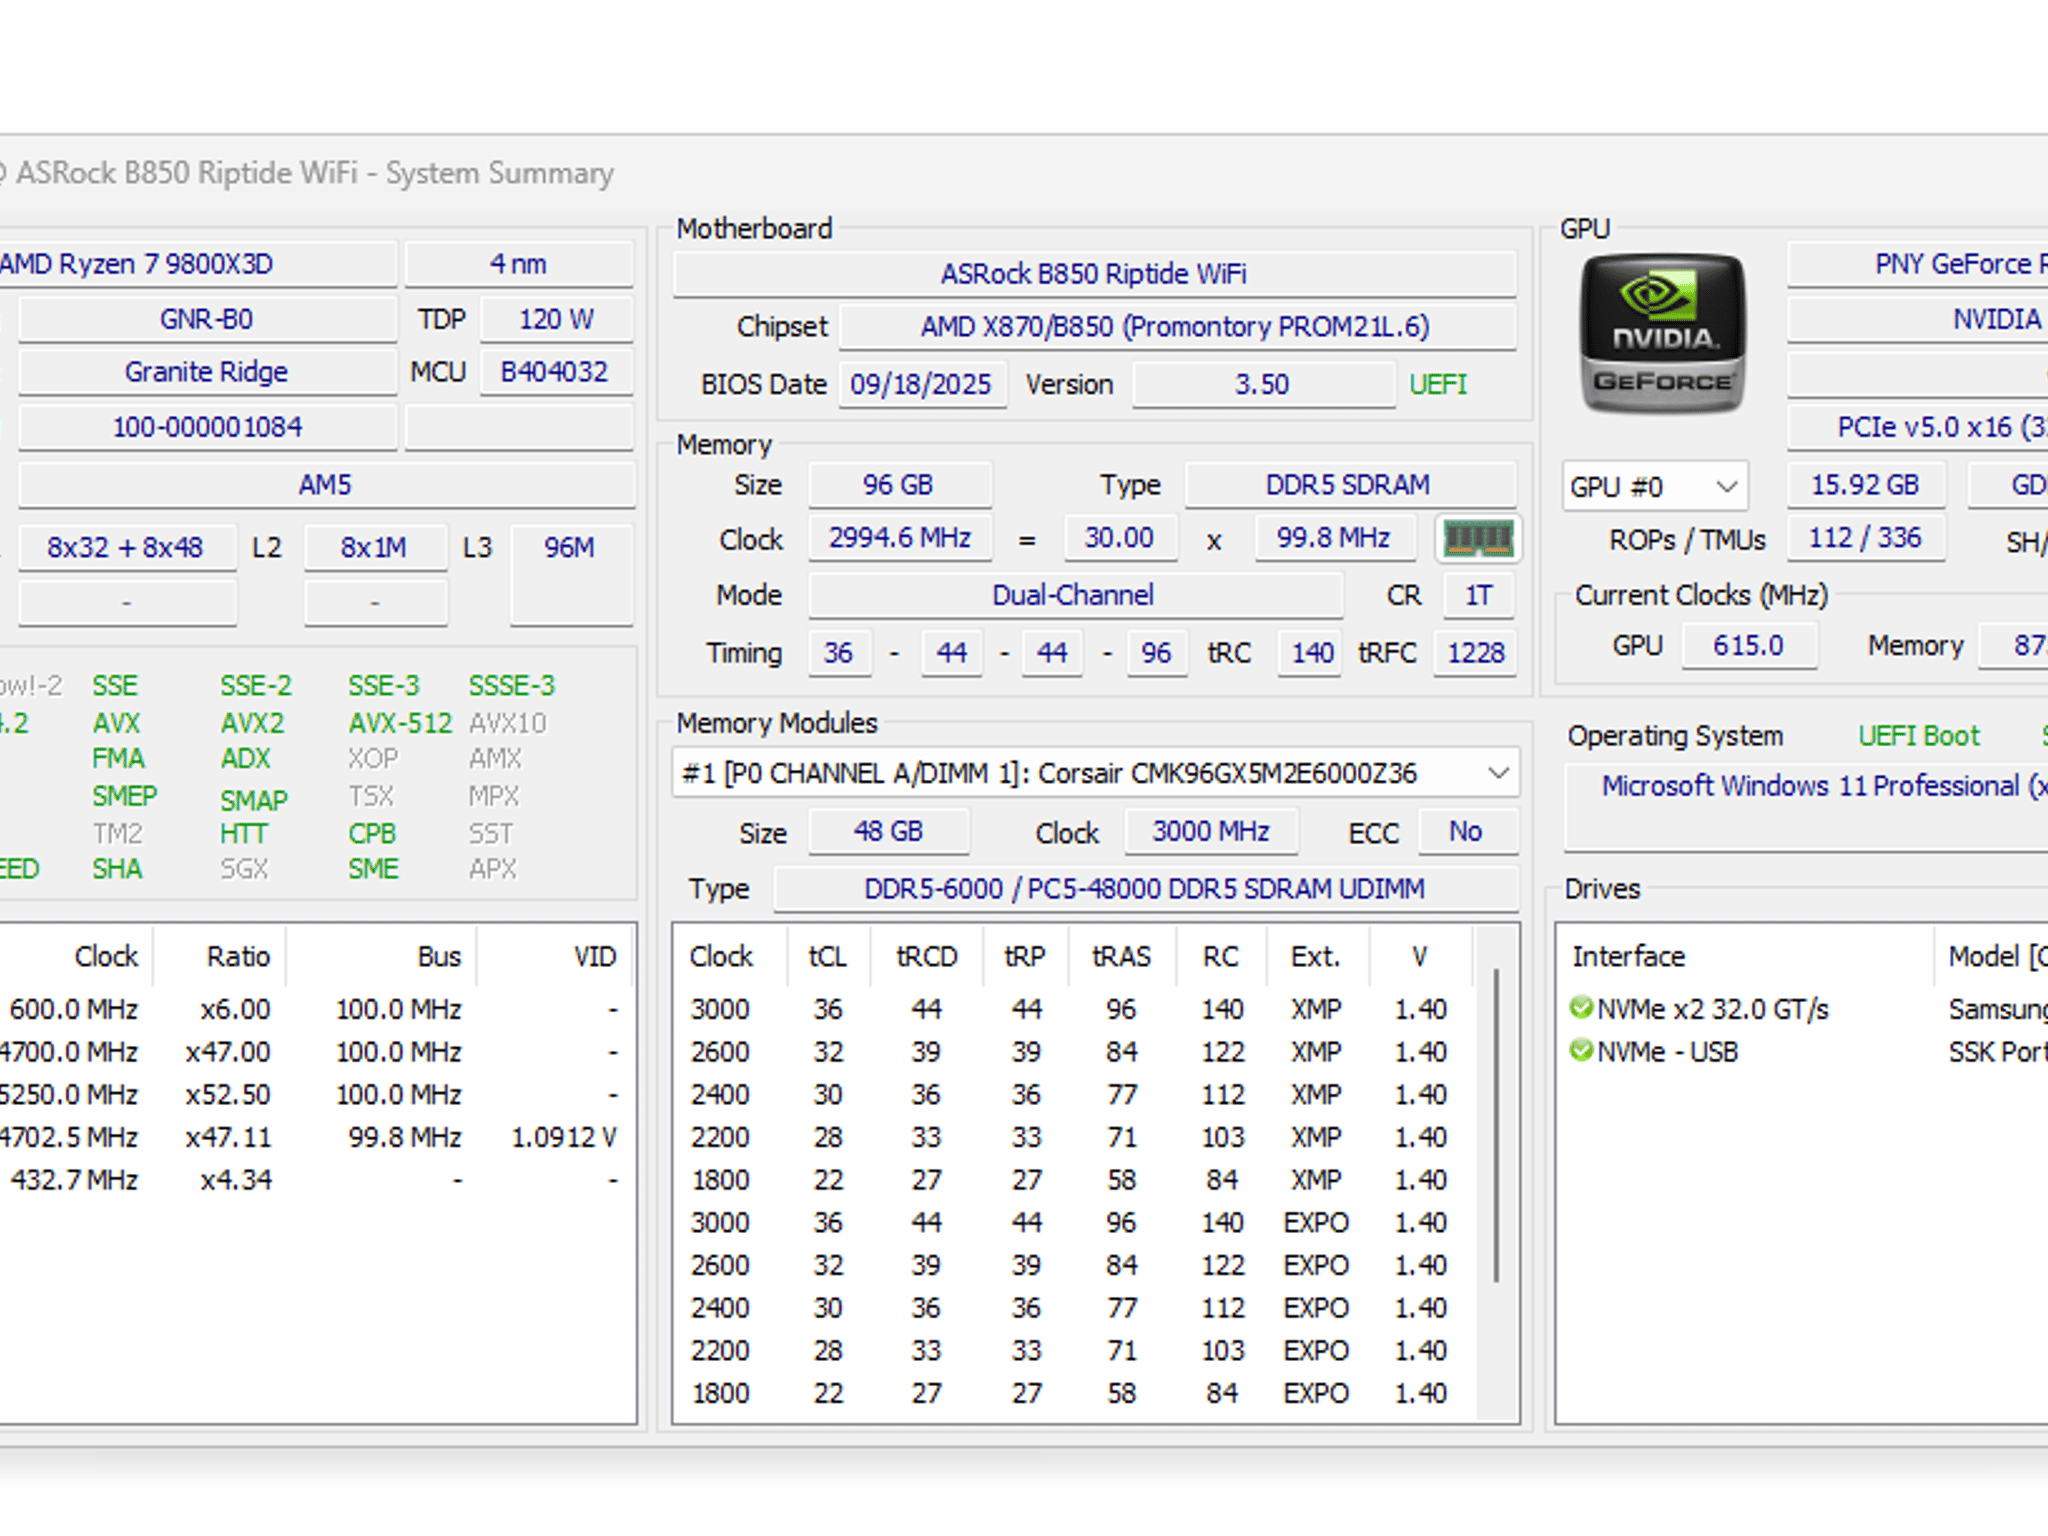Click the NVIDIA GeForce logo

(x=1662, y=333)
